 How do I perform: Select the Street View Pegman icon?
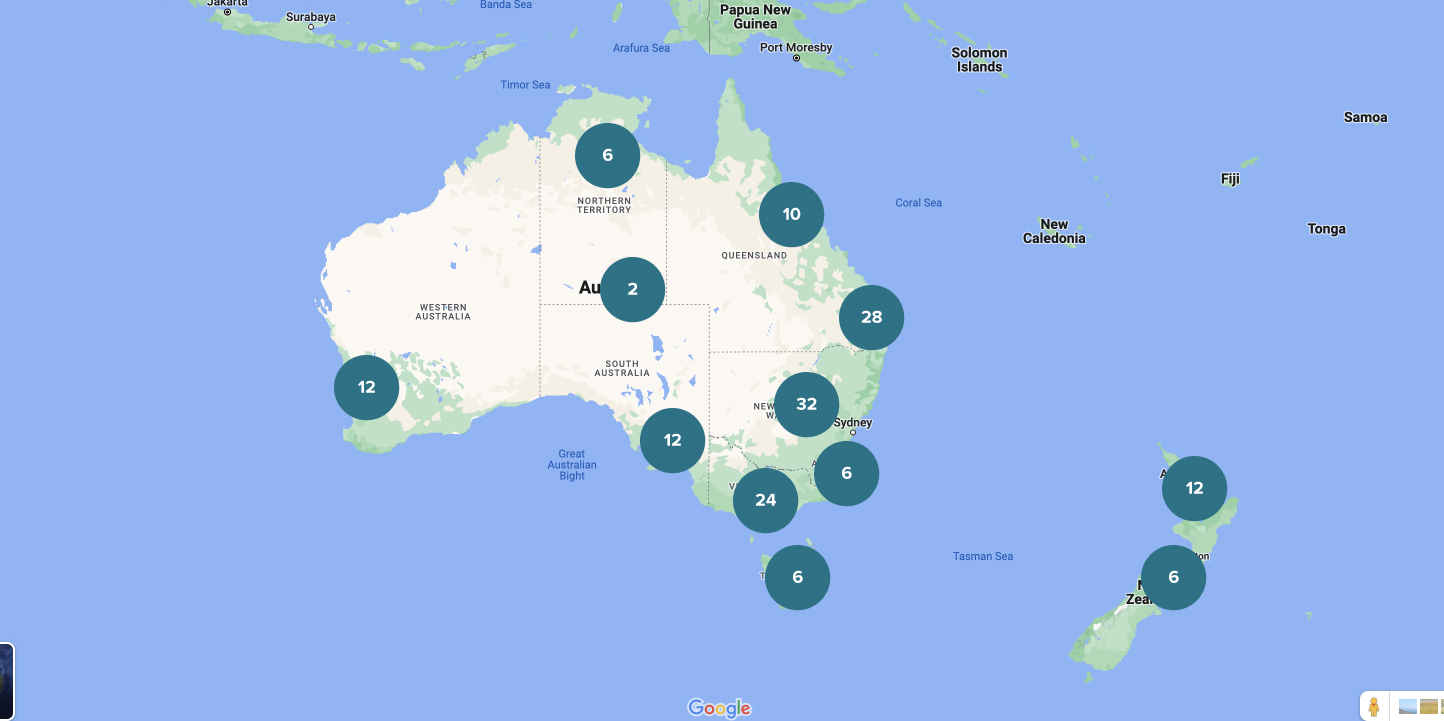(1374, 707)
